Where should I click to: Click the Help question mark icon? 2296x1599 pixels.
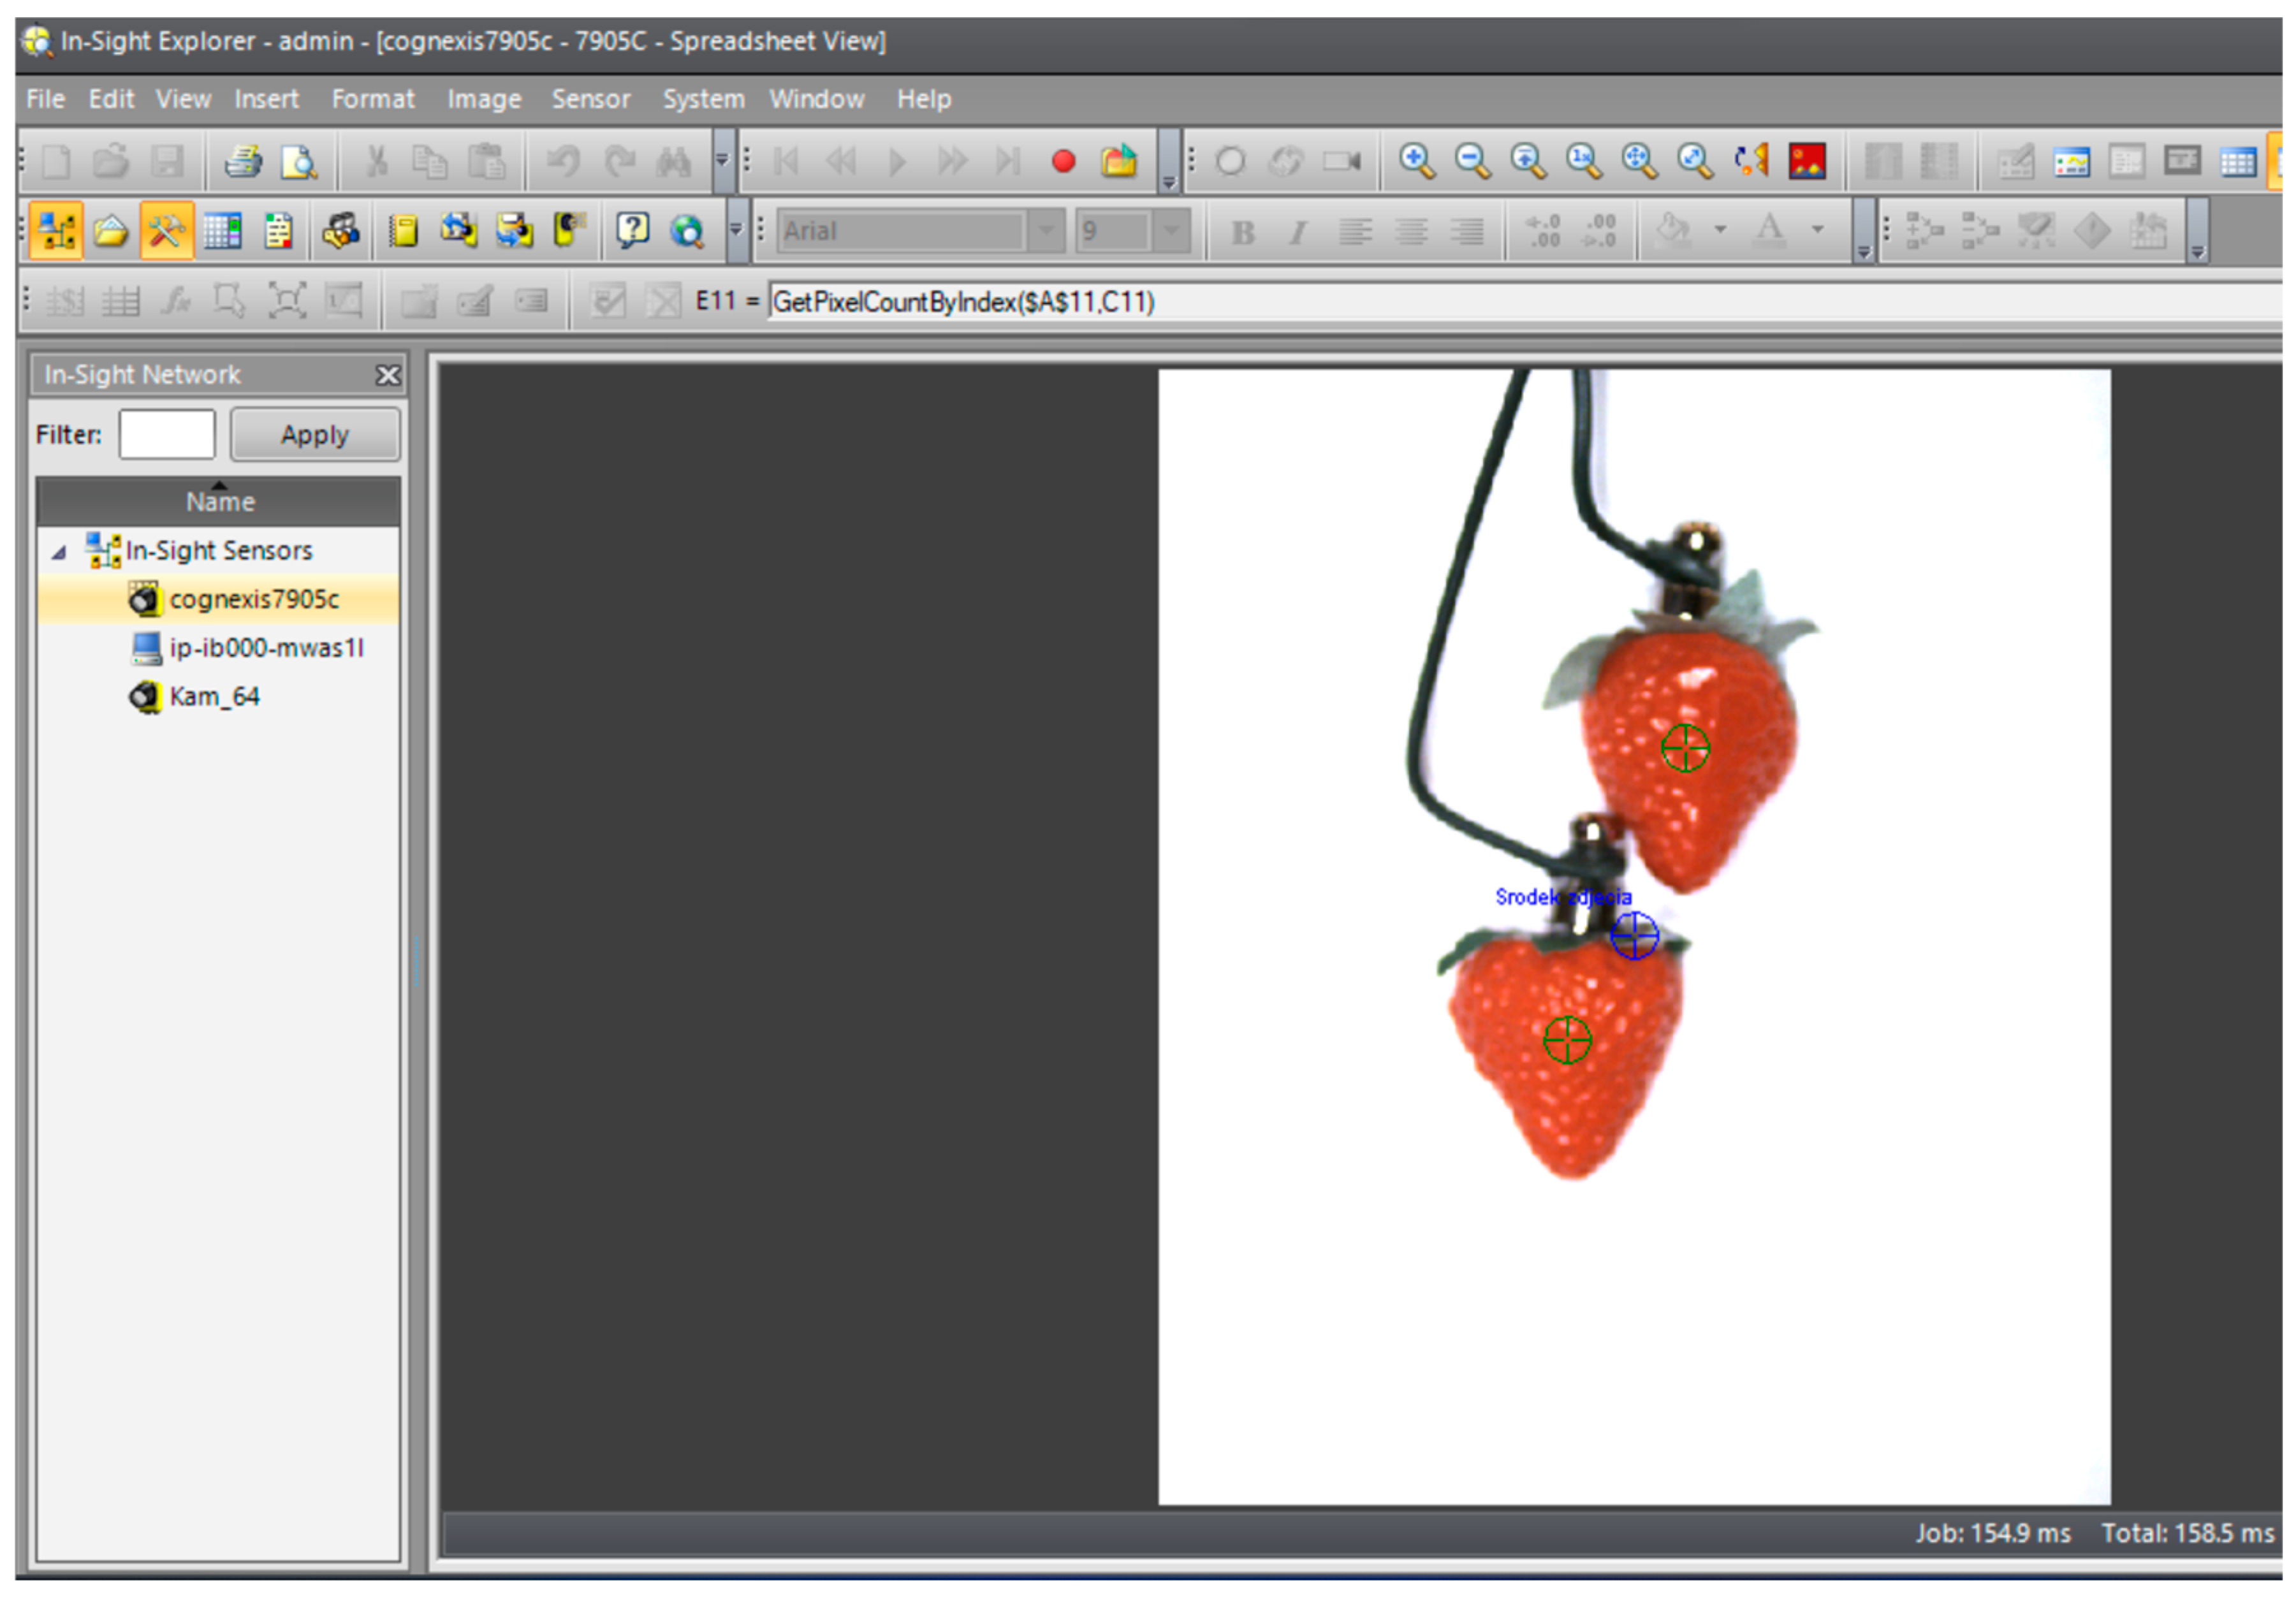[632, 231]
